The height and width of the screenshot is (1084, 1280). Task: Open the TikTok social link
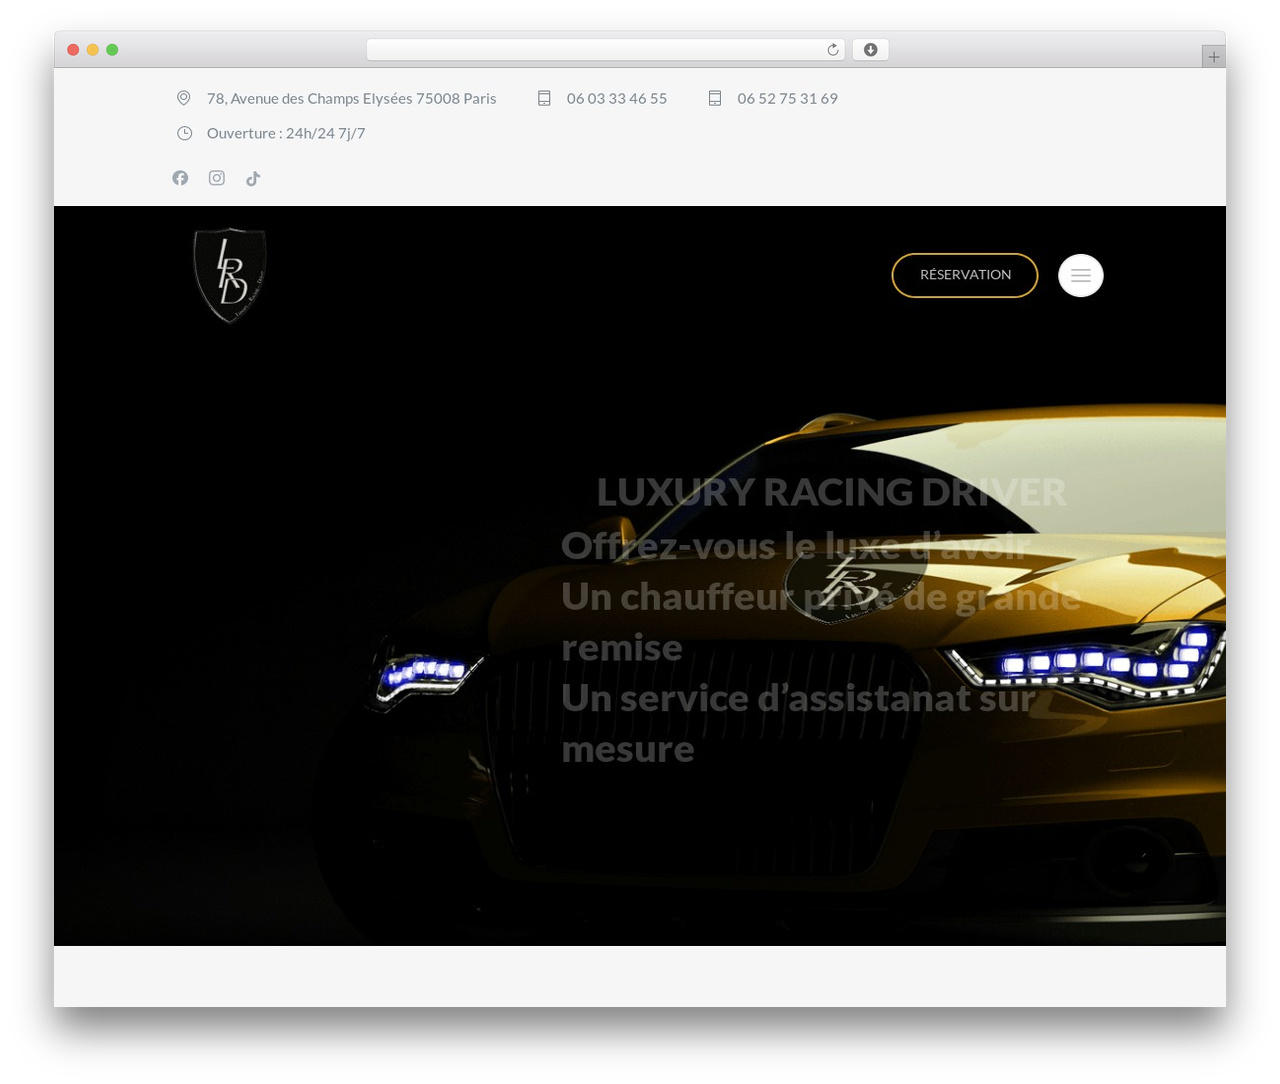(253, 178)
